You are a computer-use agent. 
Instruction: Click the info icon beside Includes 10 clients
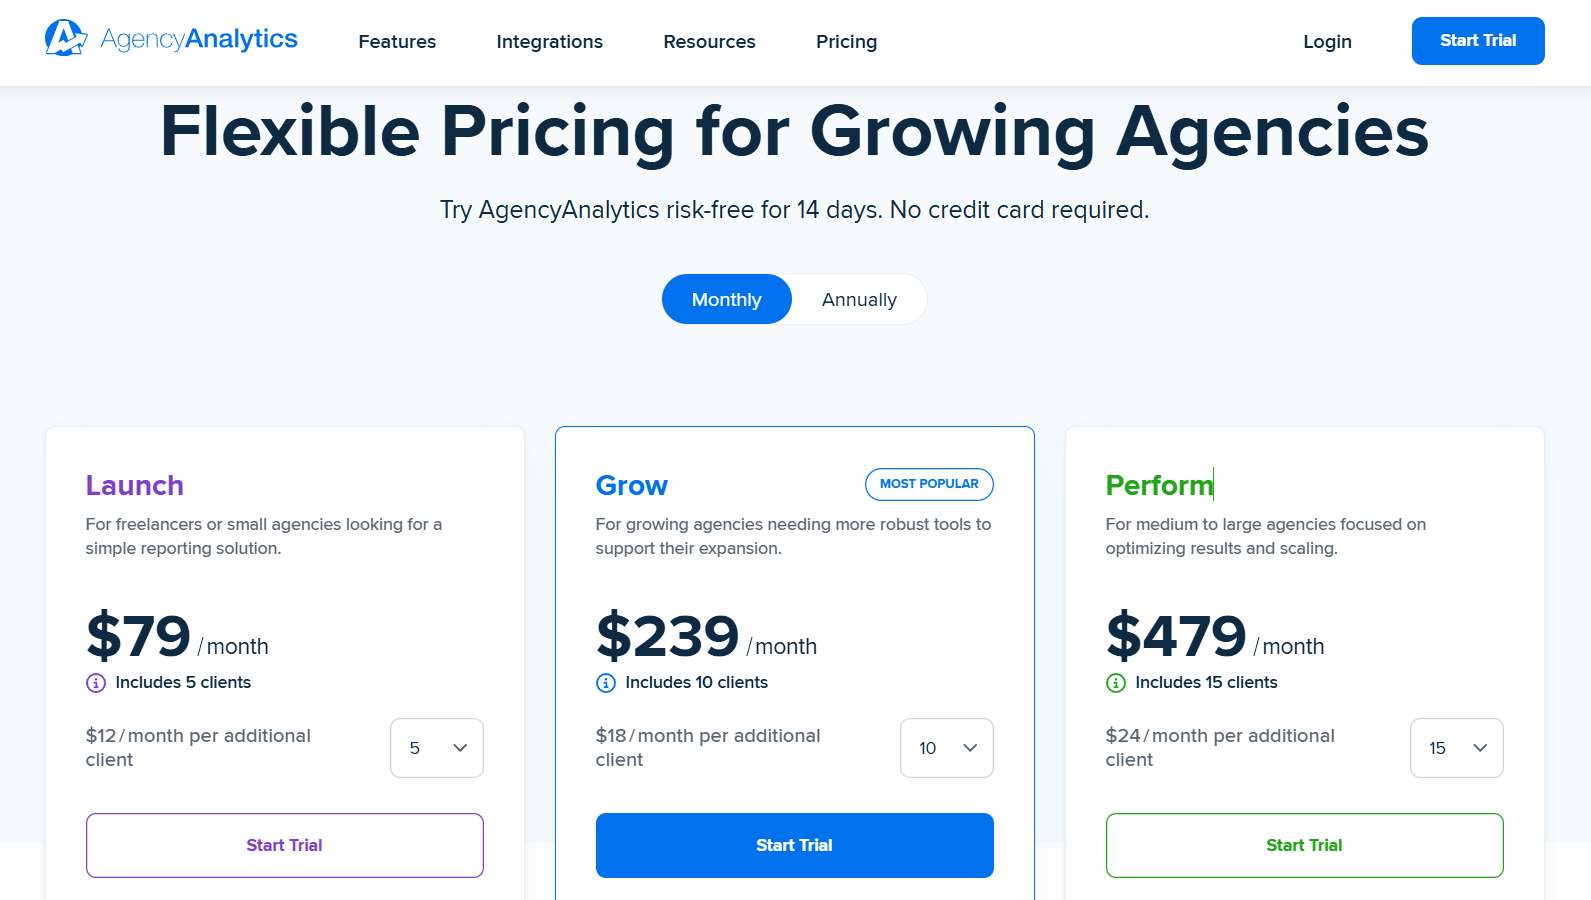pyautogui.click(x=605, y=682)
